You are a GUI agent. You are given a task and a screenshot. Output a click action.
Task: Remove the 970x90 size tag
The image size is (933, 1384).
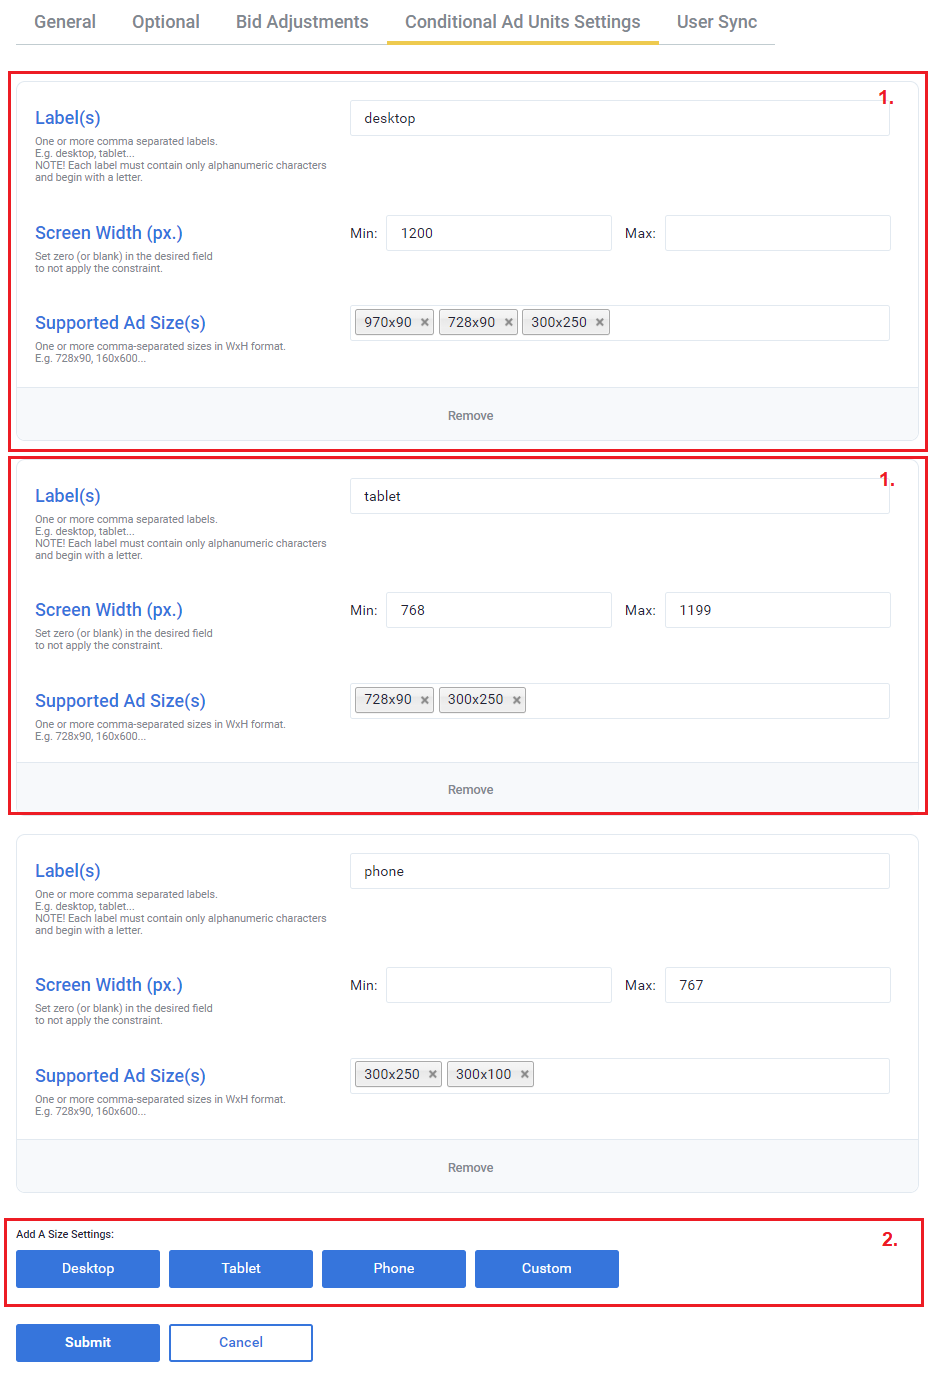[x=425, y=322]
